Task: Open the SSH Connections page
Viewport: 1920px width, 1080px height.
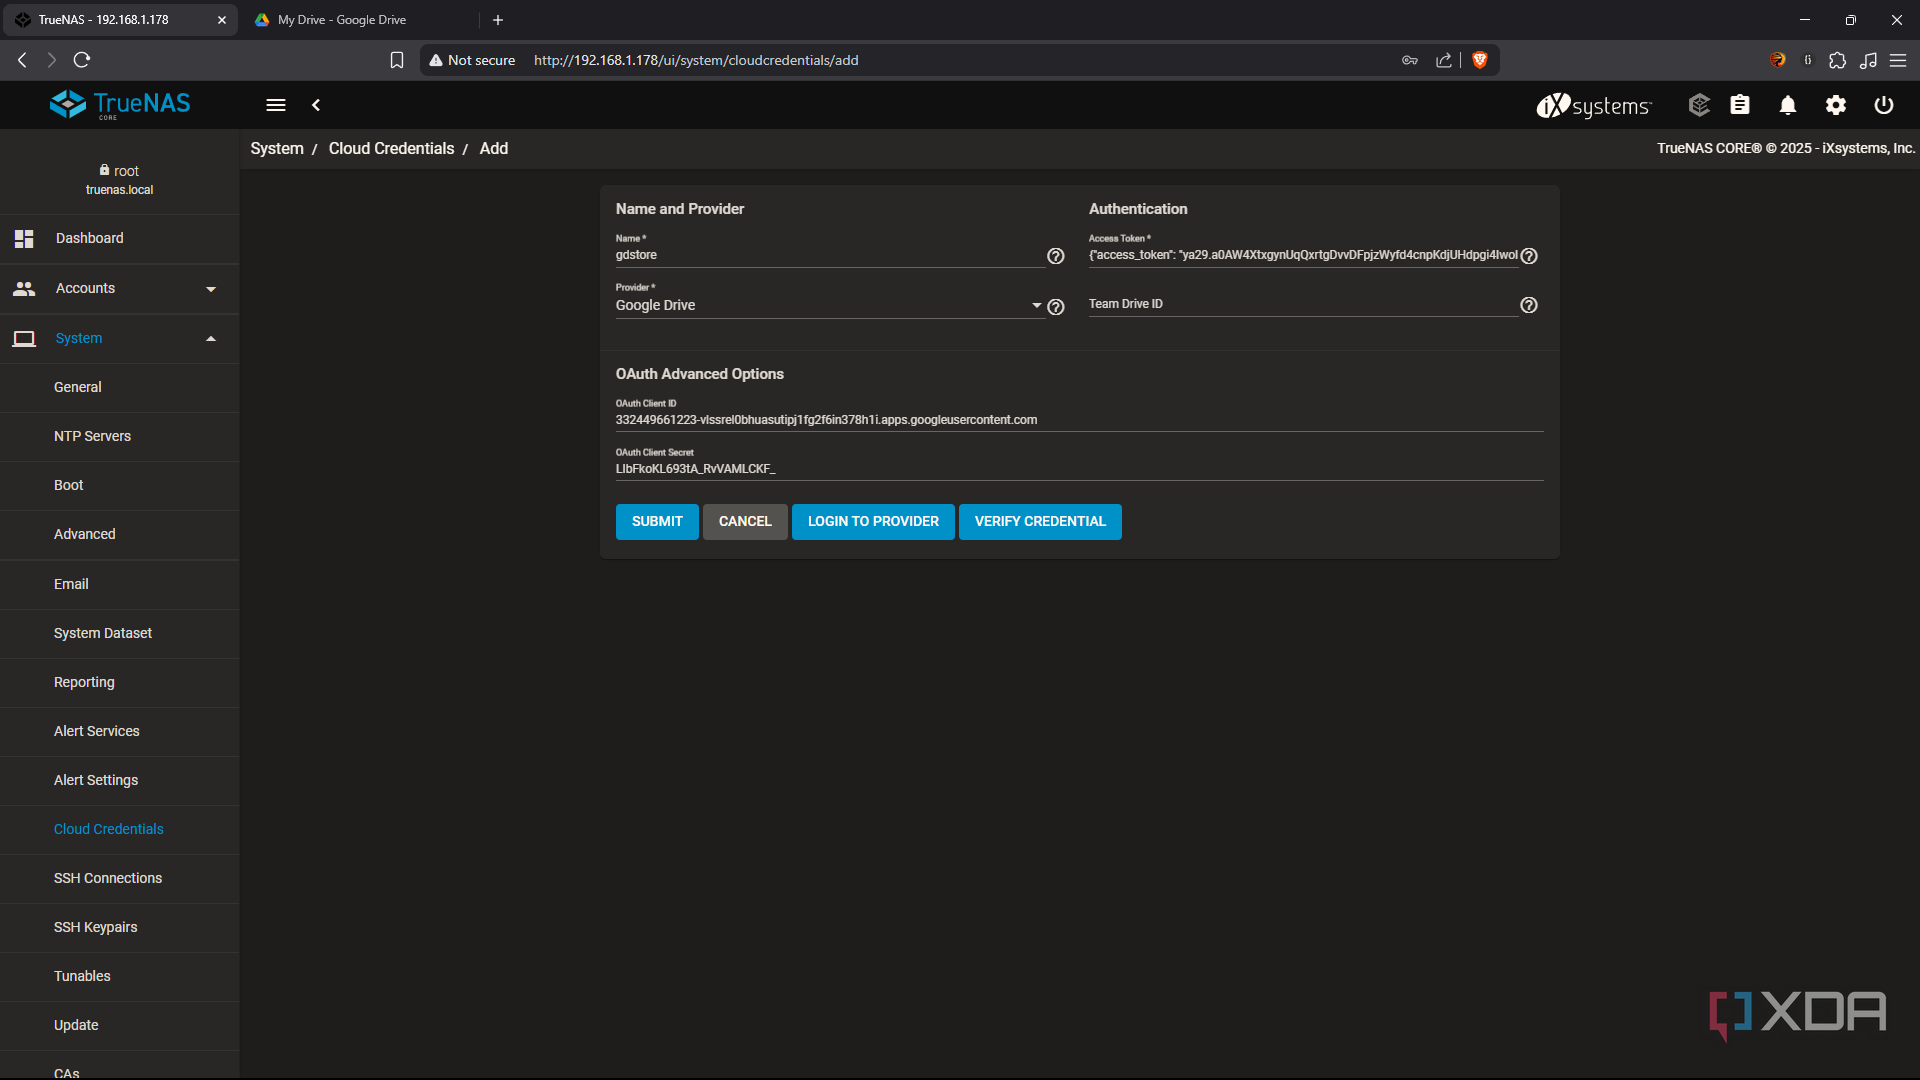Action: click(120, 878)
